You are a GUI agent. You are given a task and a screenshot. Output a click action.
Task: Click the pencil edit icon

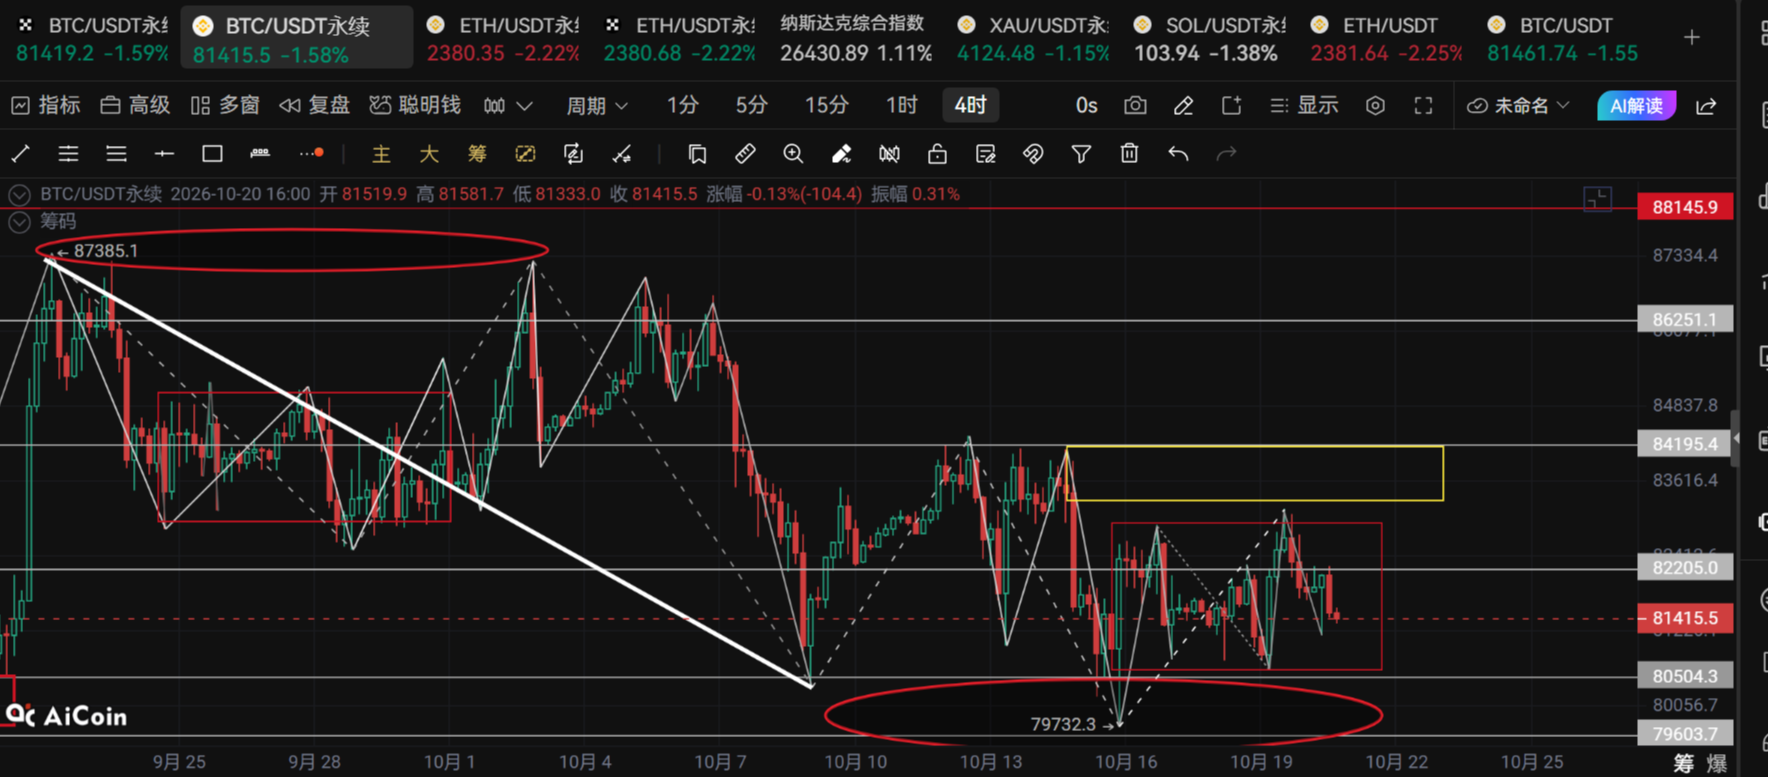coord(1183,106)
